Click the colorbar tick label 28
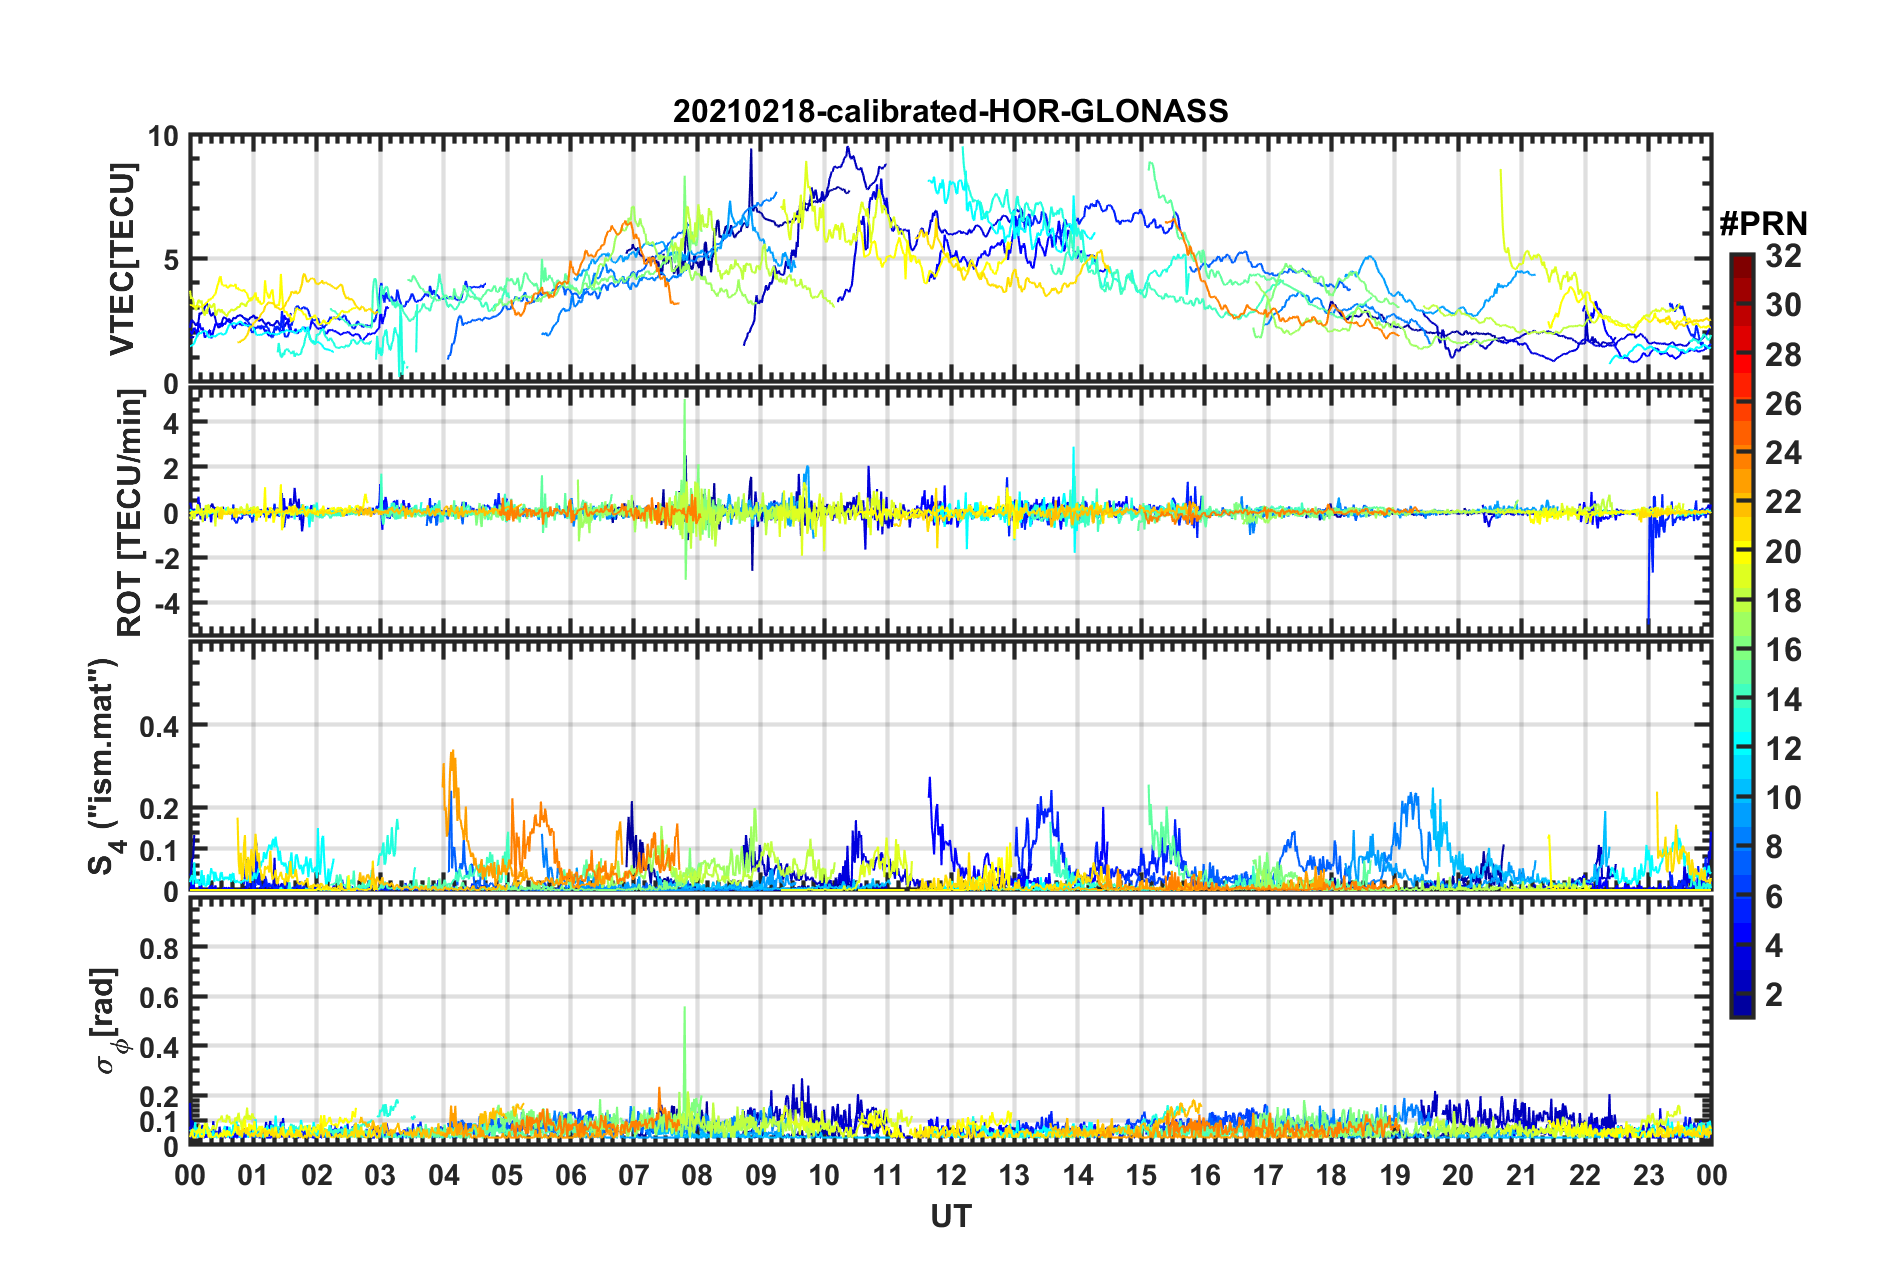1902x1272 pixels. tap(1783, 355)
